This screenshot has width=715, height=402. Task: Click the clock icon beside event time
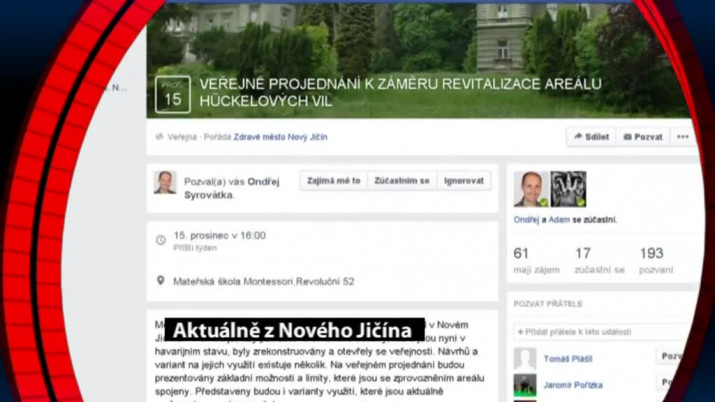pyautogui.click(x=160, y=240)
